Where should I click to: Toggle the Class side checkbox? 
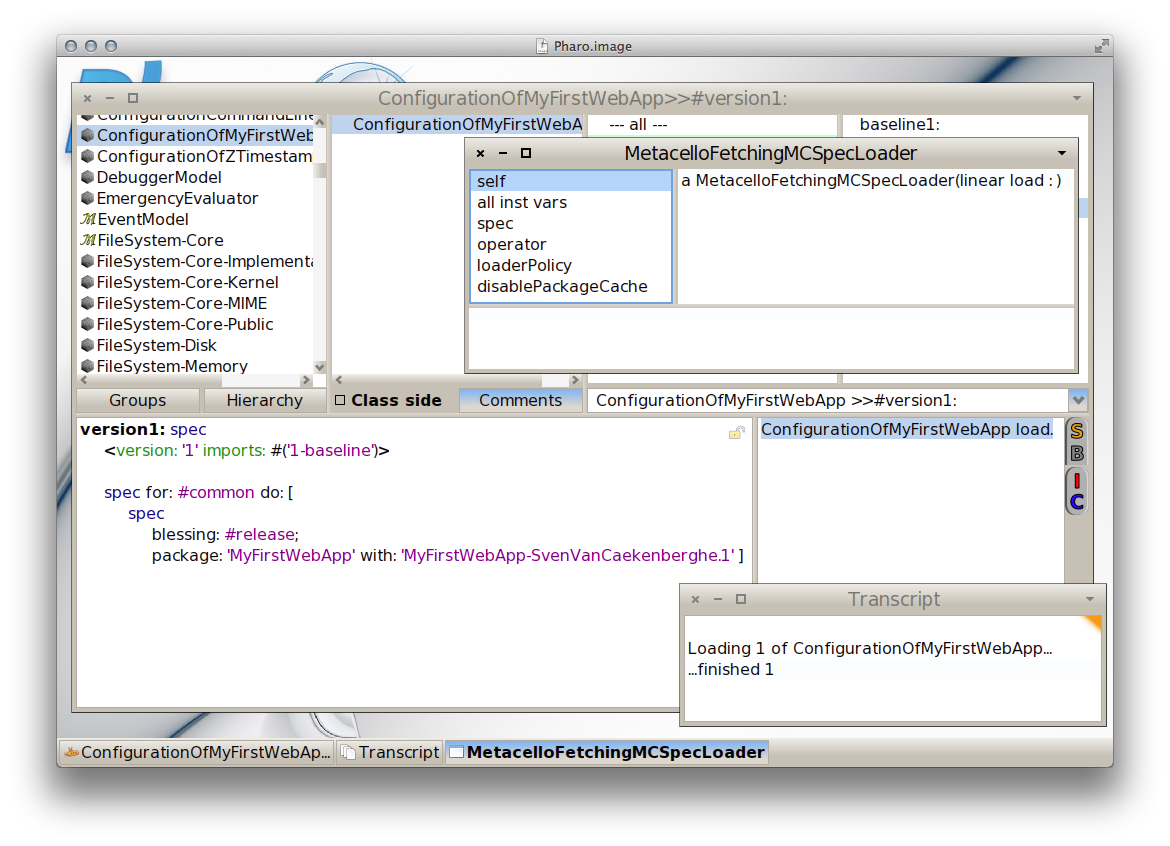[x=340, y=401]
